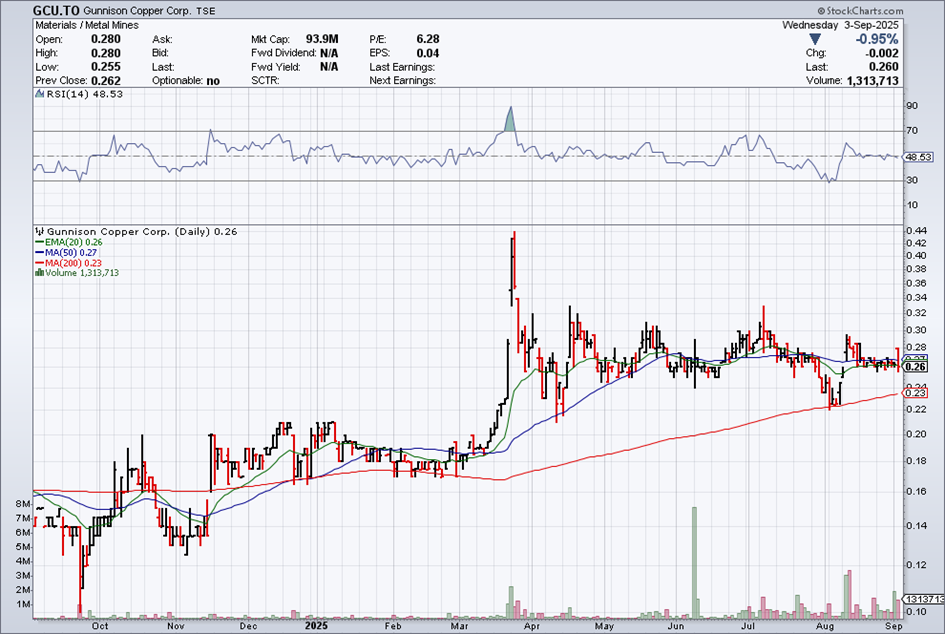Click the EPS value 0.04

(428, 53)
